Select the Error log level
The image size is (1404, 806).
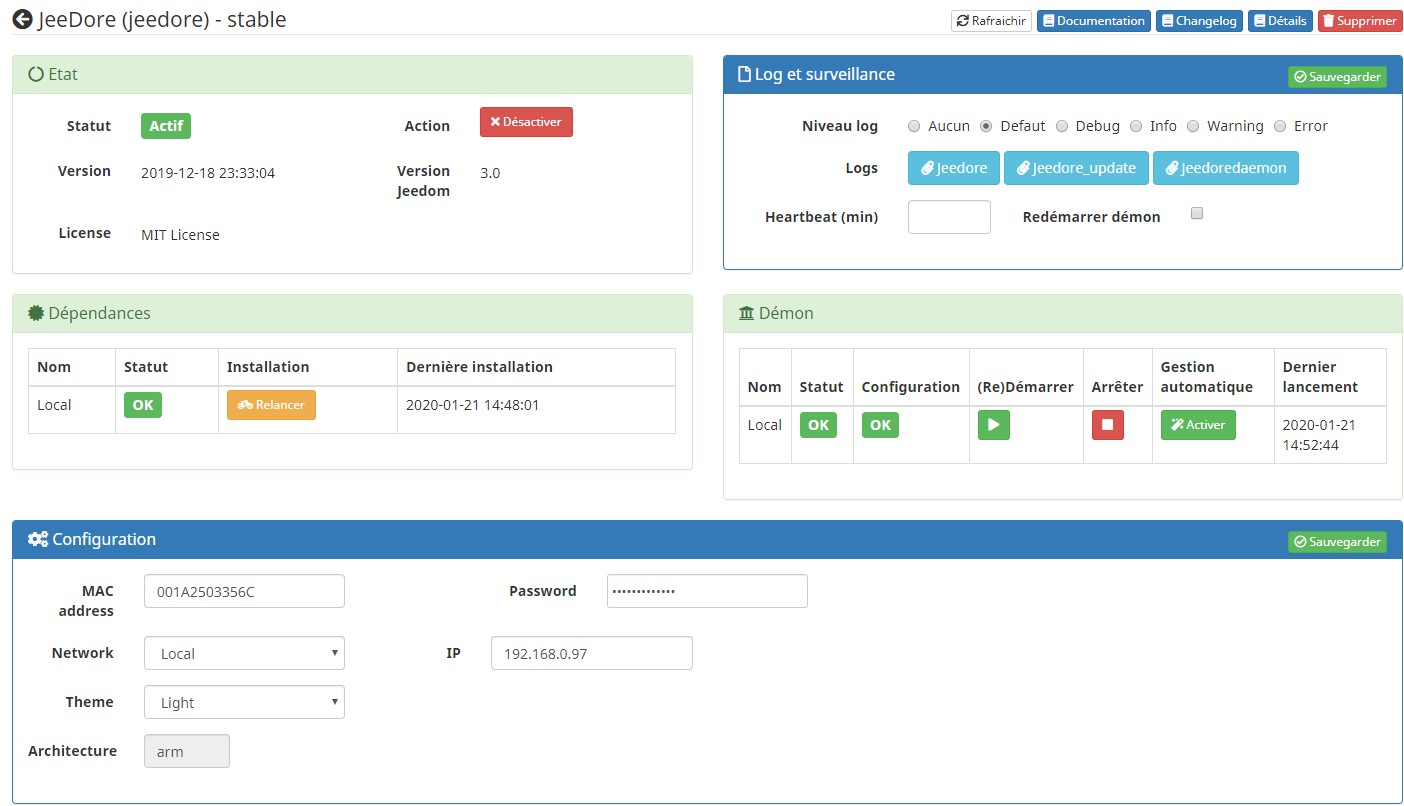pyautogui.click(x=1280, y=126)
